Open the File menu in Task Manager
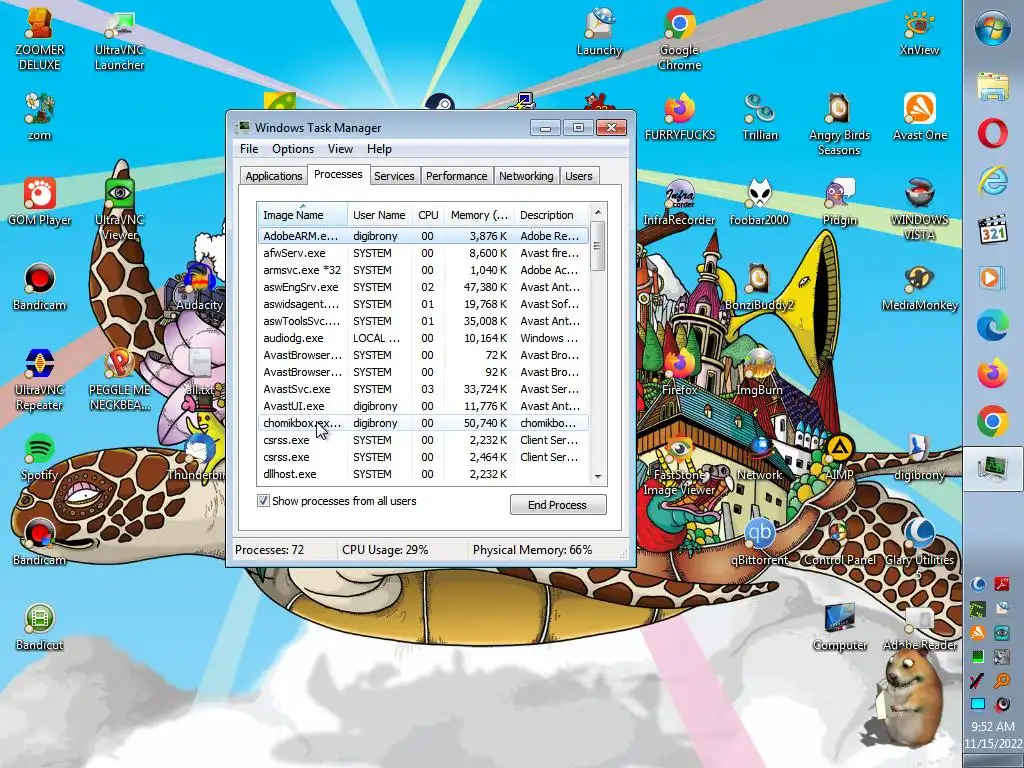Viewport: 1024px width, 768px height. pyautogui.click(x=249, y=149)
